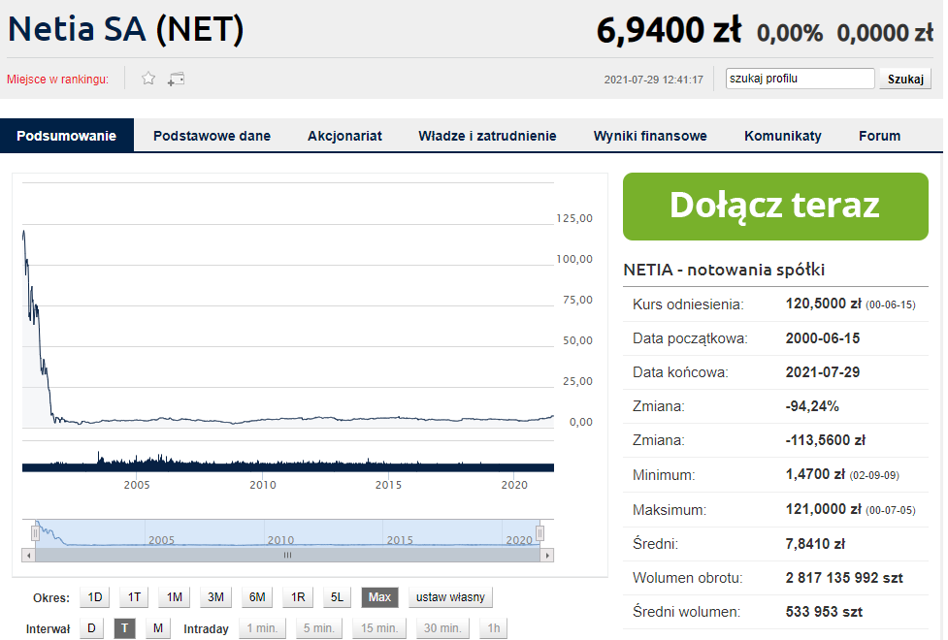The image size is (948, 640).
Task: Click the Netia SA (NET) heading
Action: 126,28
